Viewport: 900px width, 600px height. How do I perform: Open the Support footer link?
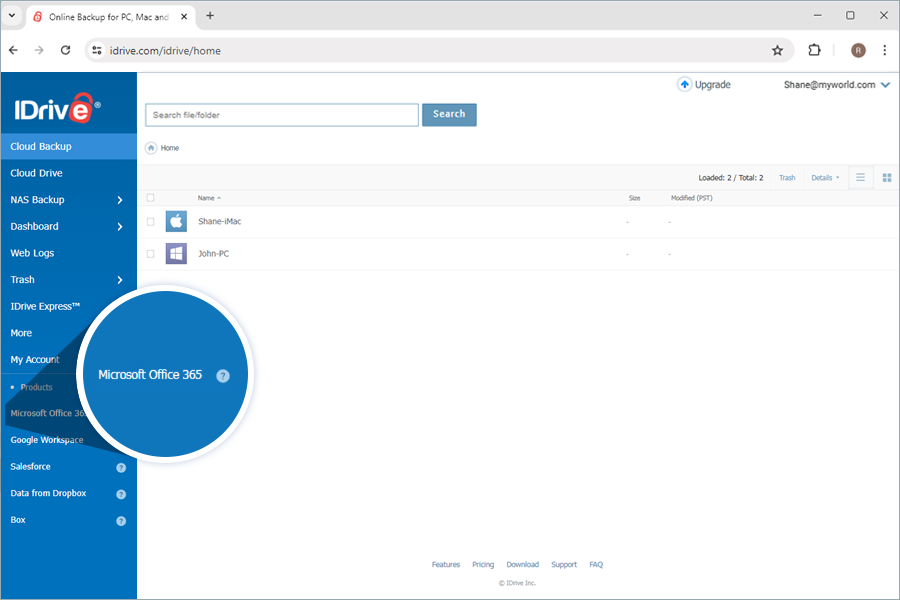tap(564, 564)
